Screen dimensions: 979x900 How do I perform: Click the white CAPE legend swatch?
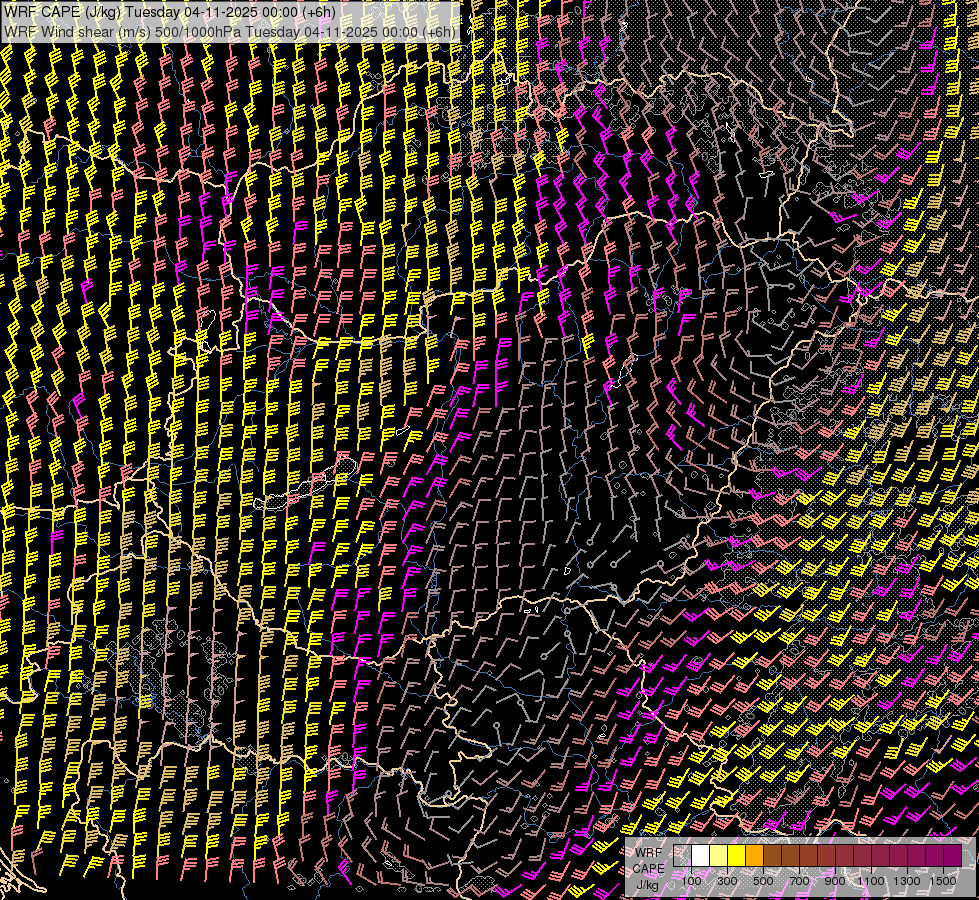(x=701, y=856)
